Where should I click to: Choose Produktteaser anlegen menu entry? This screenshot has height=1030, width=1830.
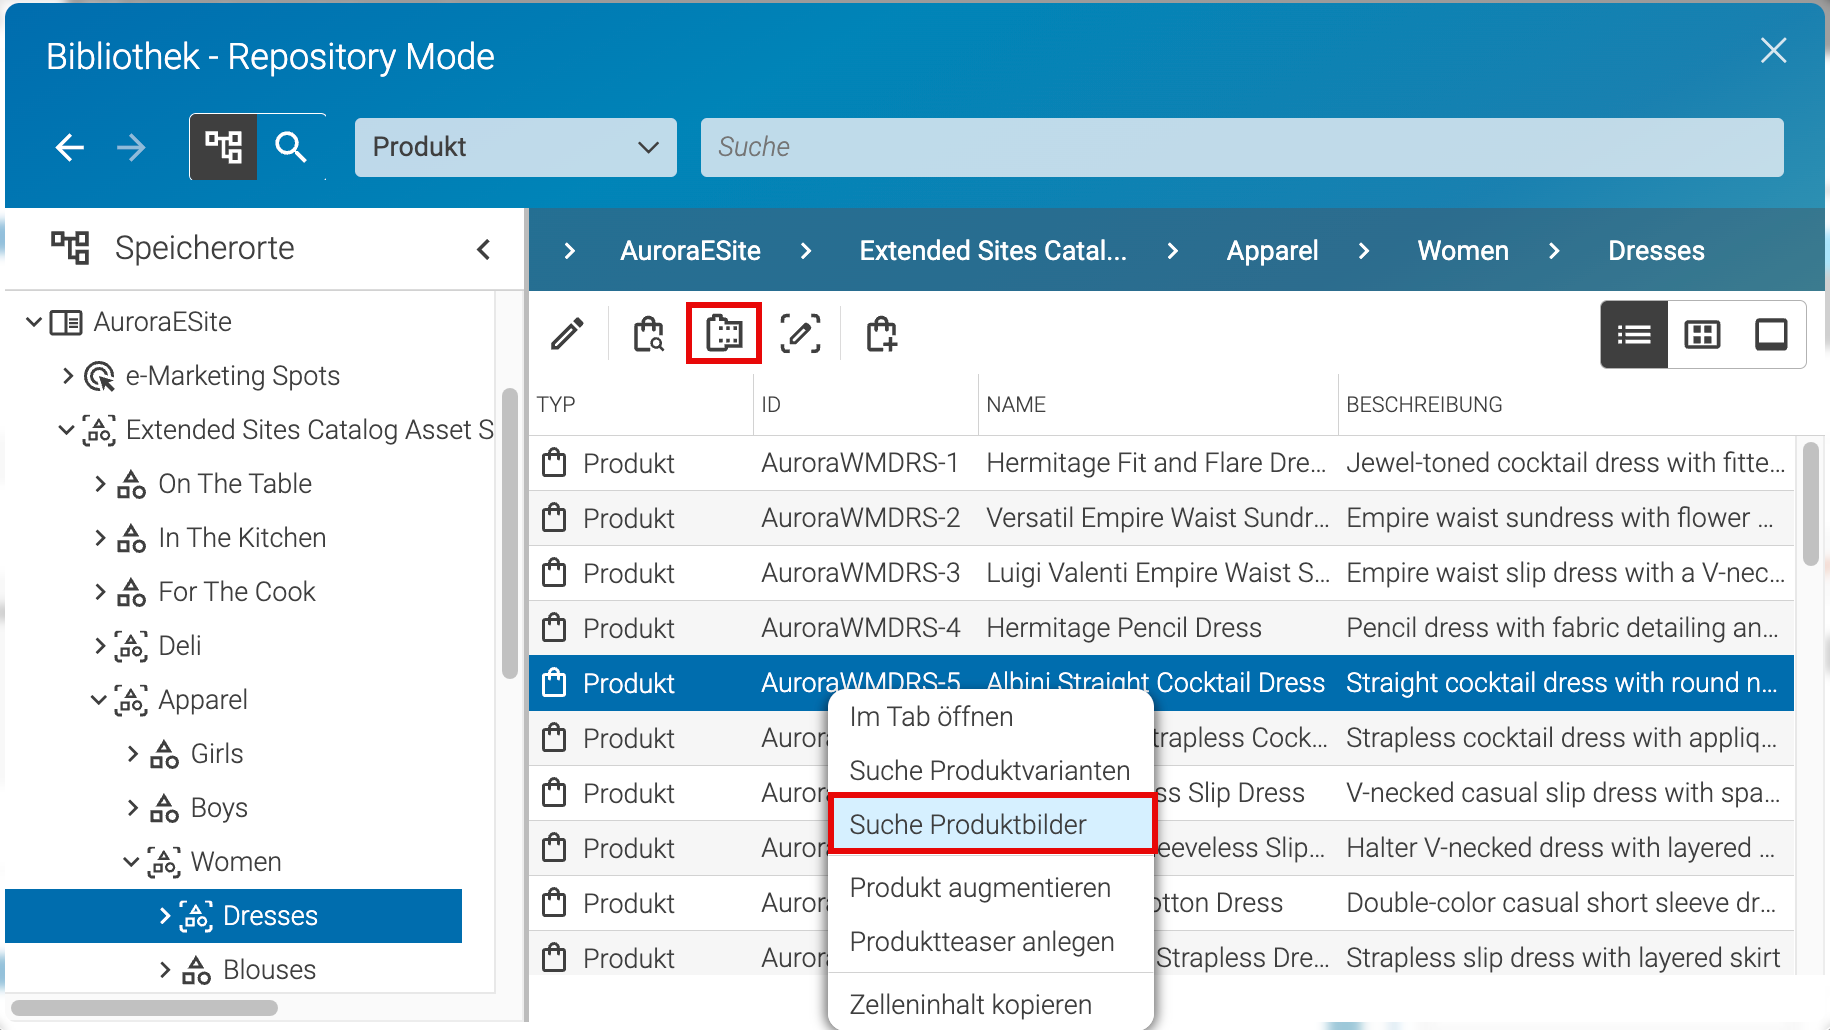pyautogui.click(x=991, y=942)
